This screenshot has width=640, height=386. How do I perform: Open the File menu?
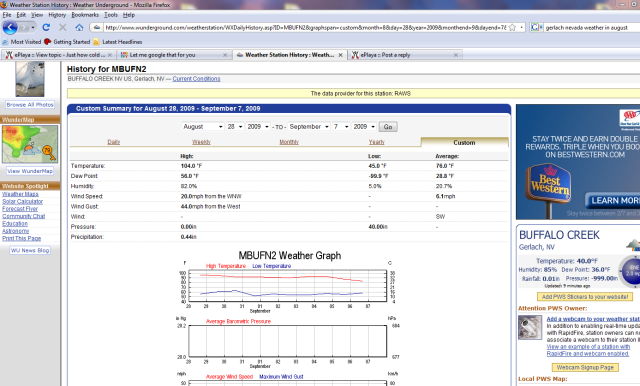7,15
